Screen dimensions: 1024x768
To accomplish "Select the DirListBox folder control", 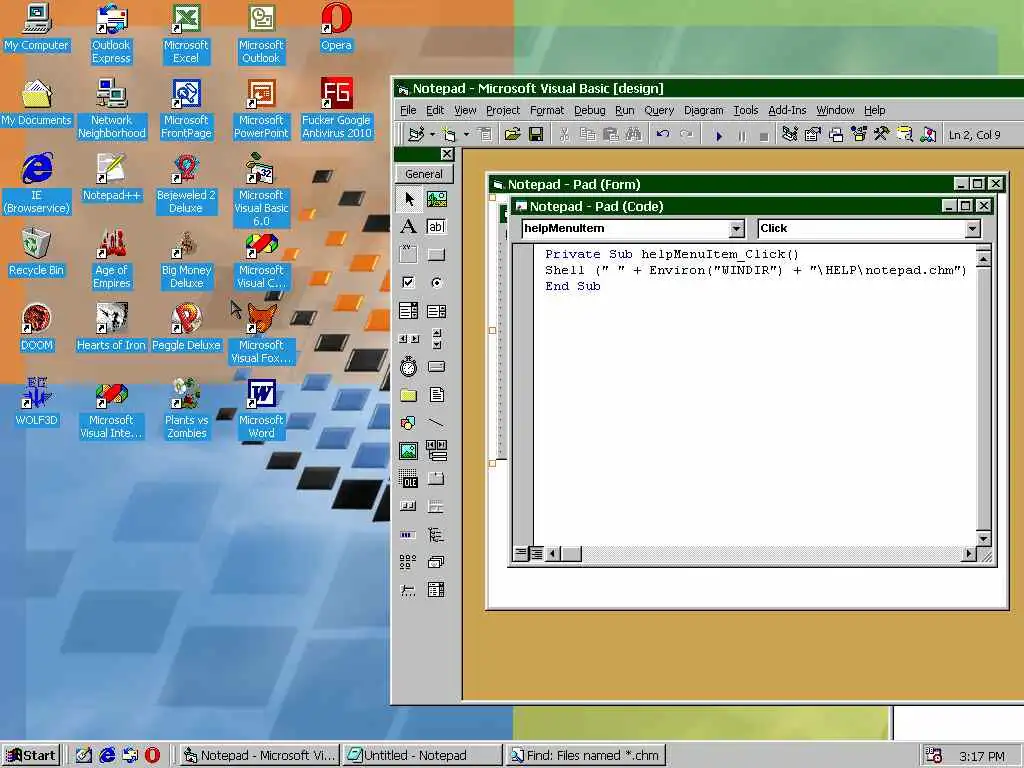I will tap(409, 394).
